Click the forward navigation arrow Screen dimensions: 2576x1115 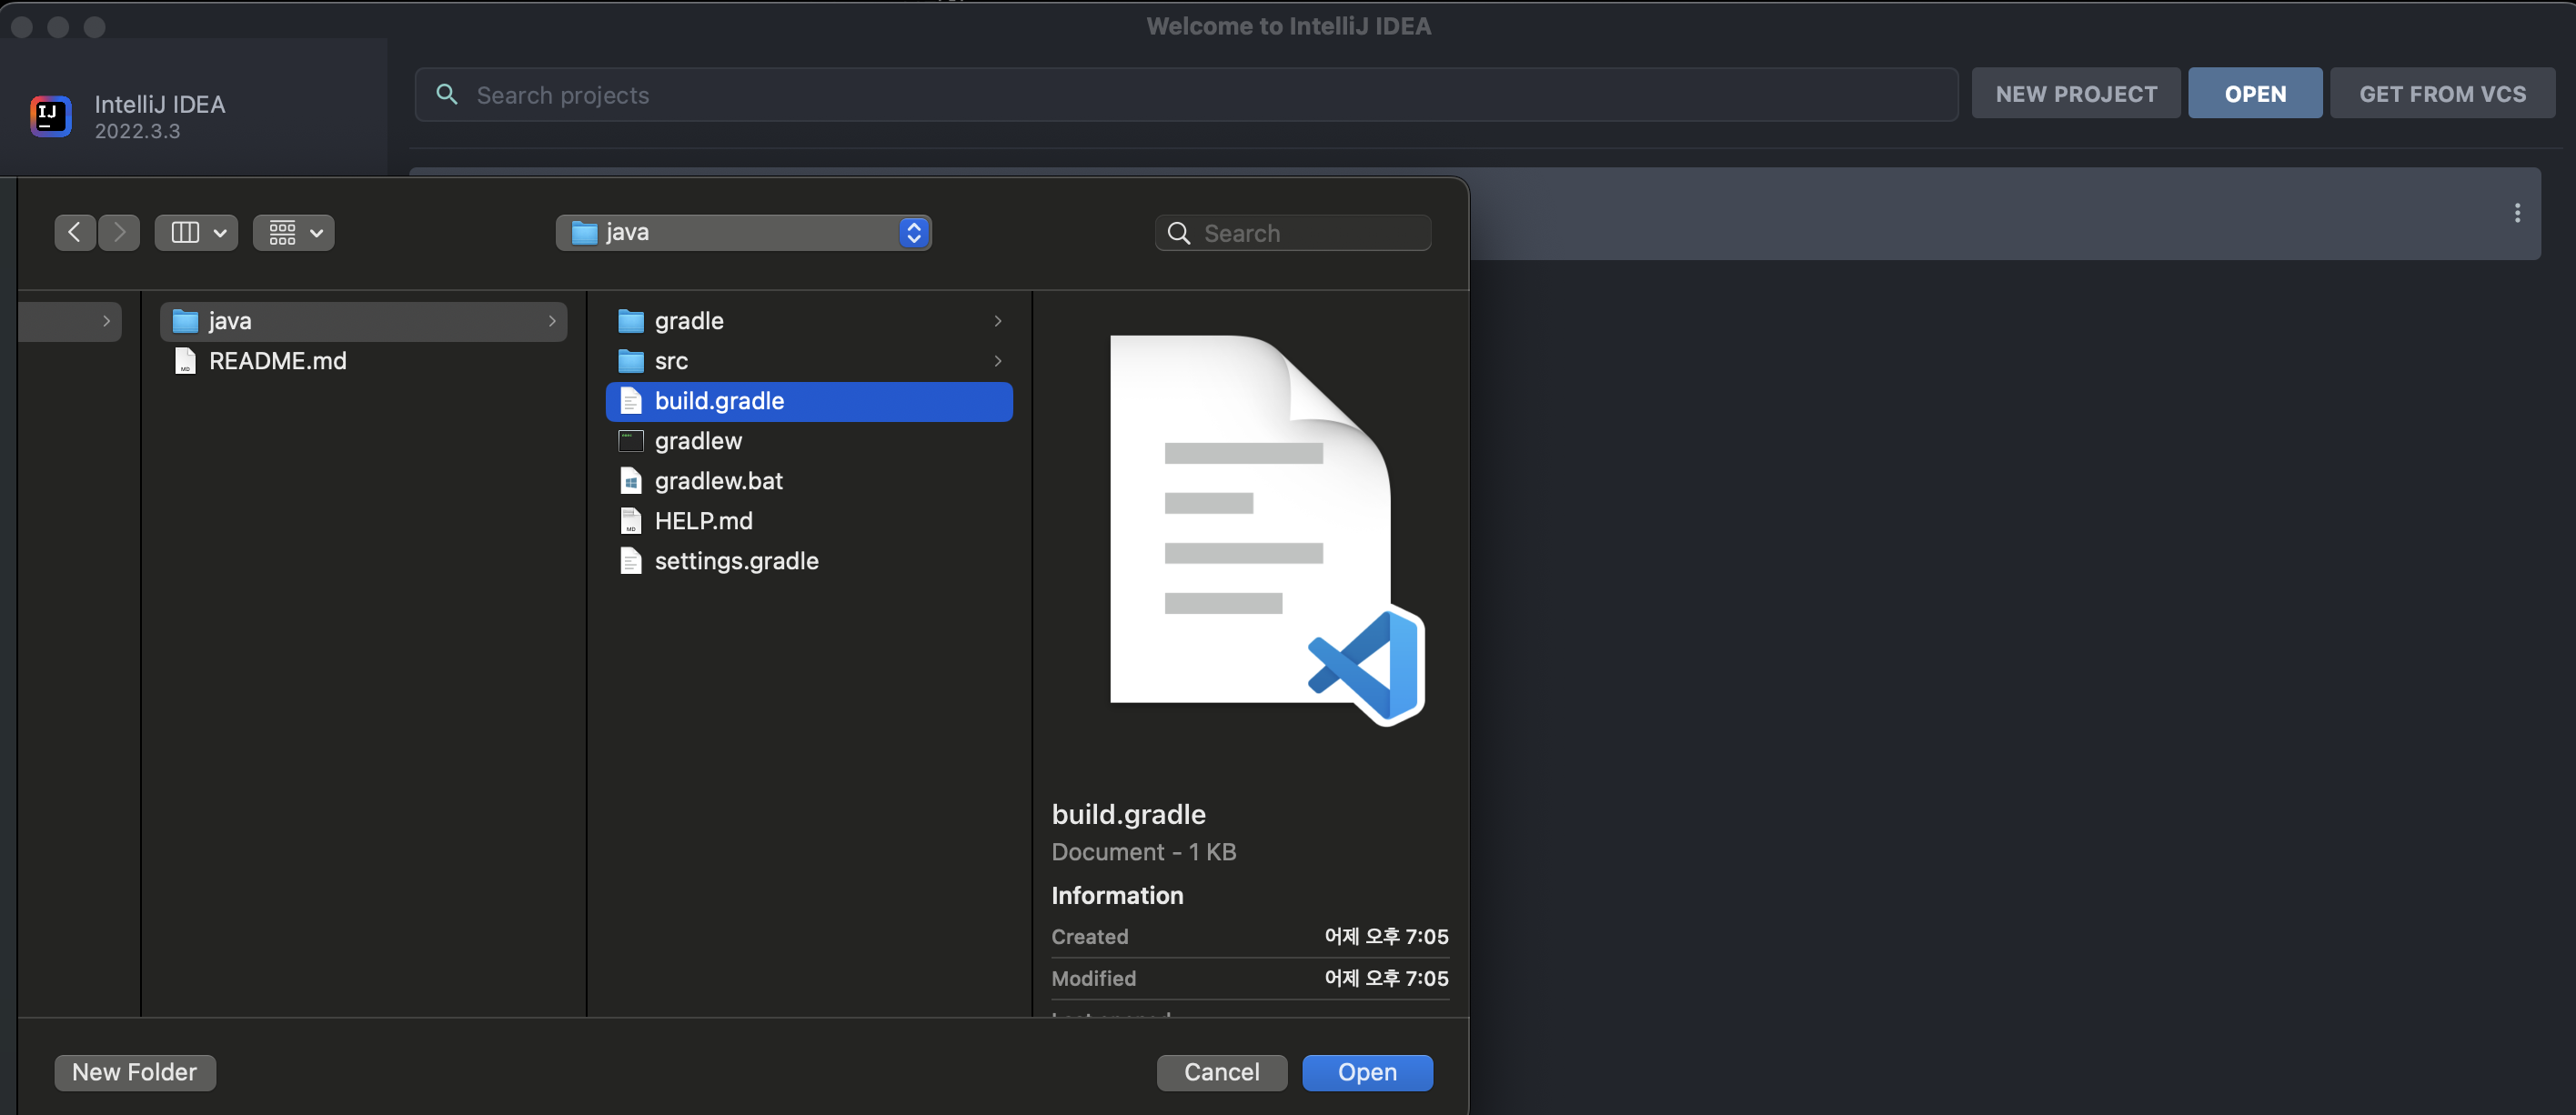[x=119, y=232]
